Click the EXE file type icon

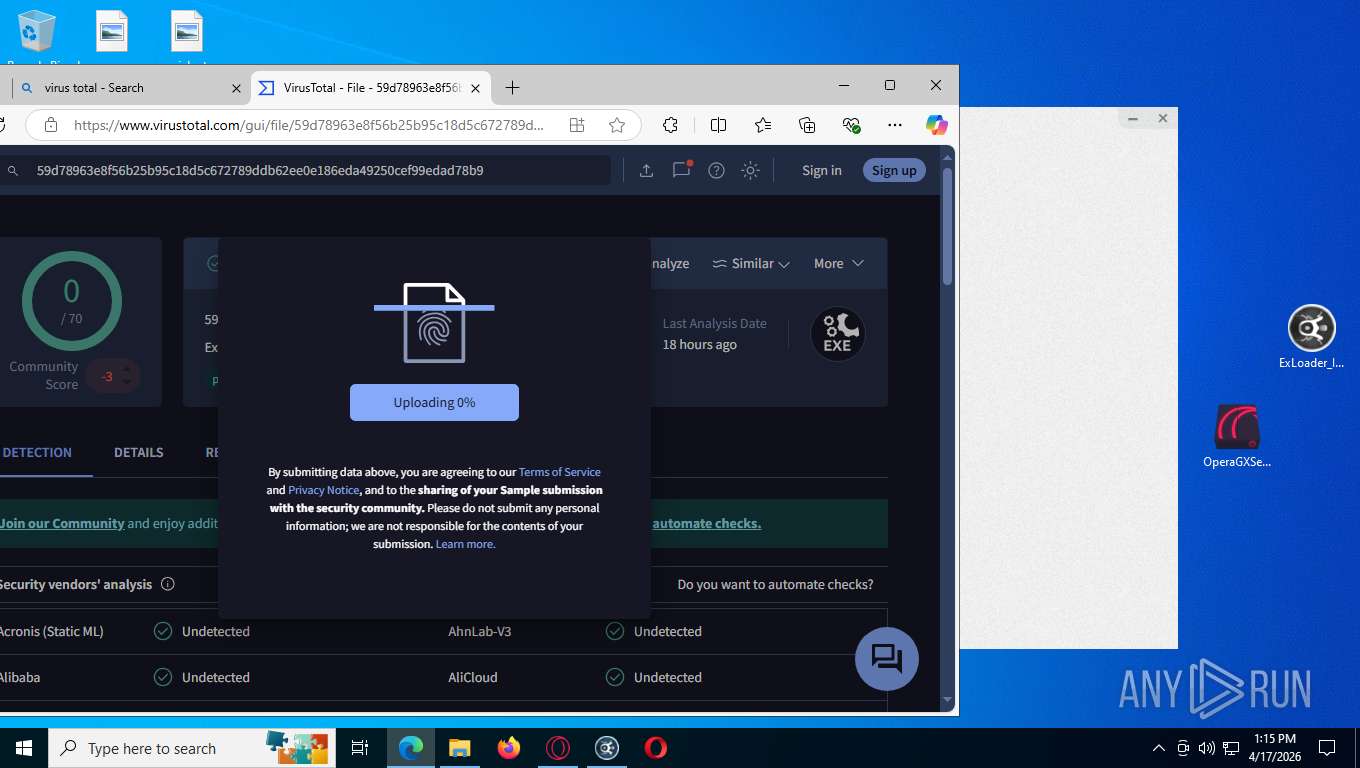coord(837,334)
